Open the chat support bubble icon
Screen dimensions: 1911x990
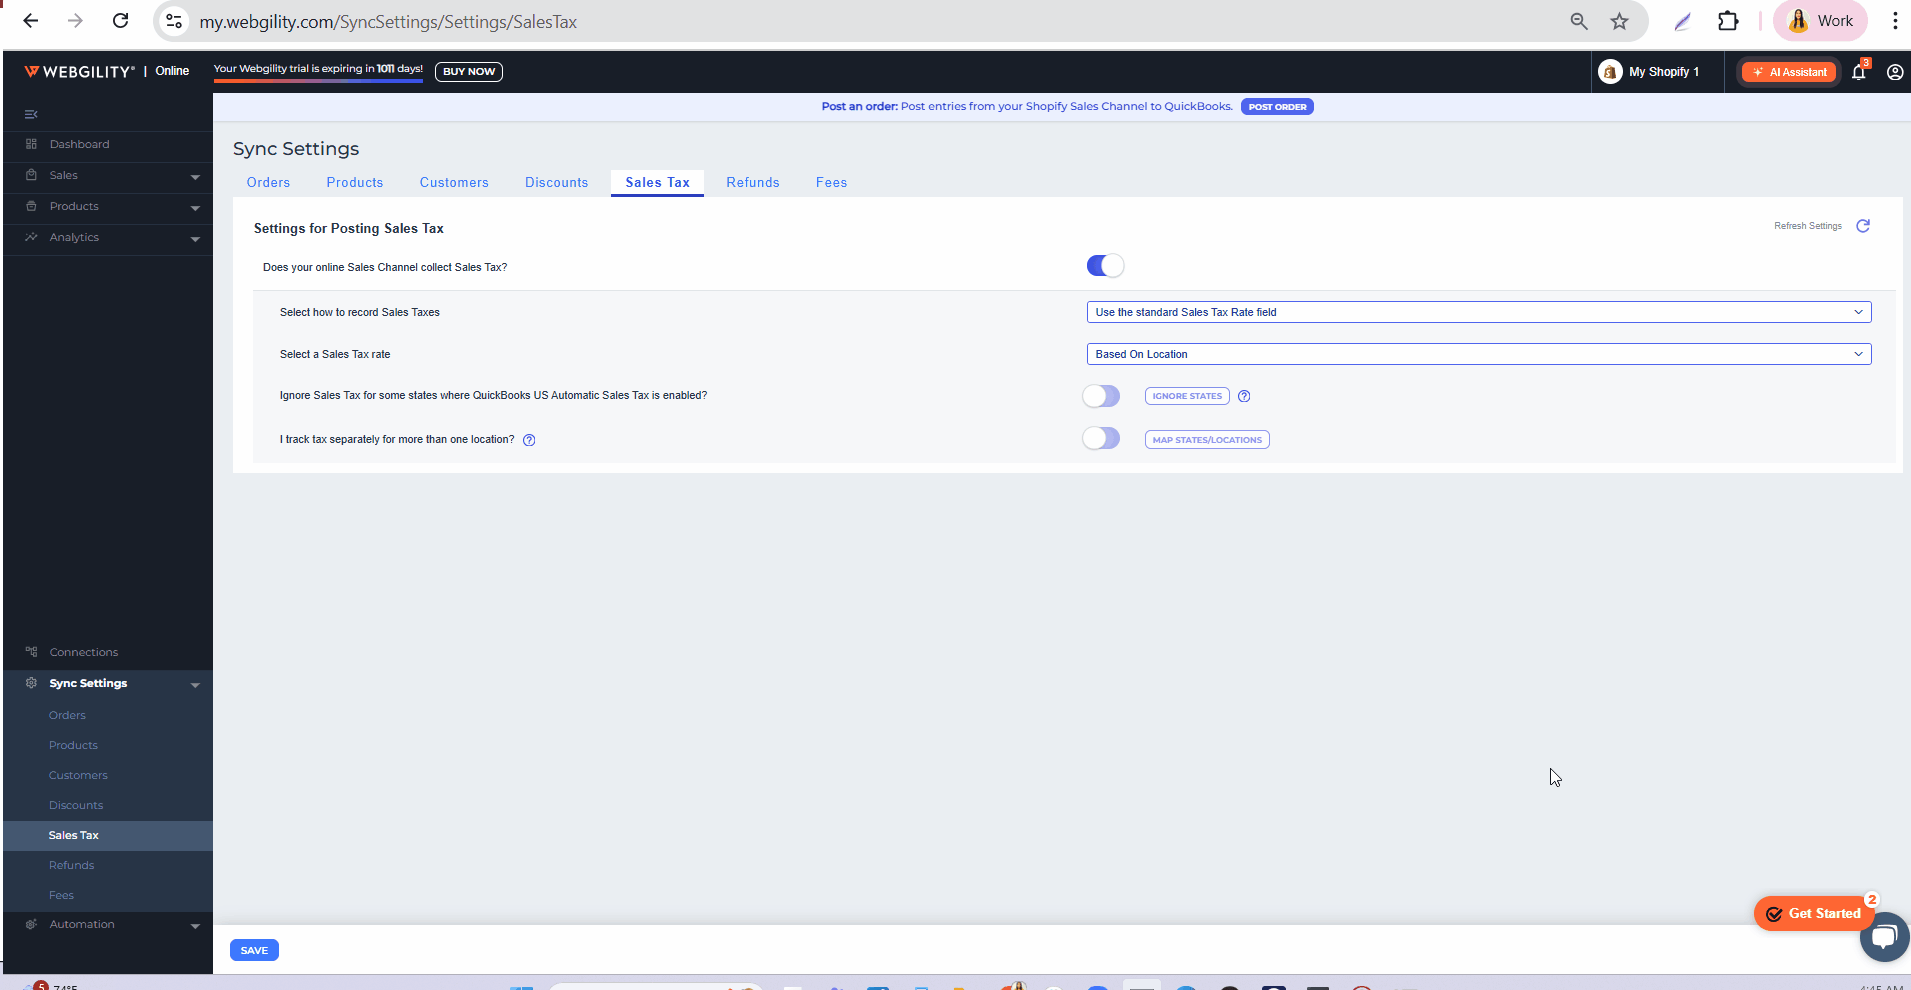coord(1884,937)
